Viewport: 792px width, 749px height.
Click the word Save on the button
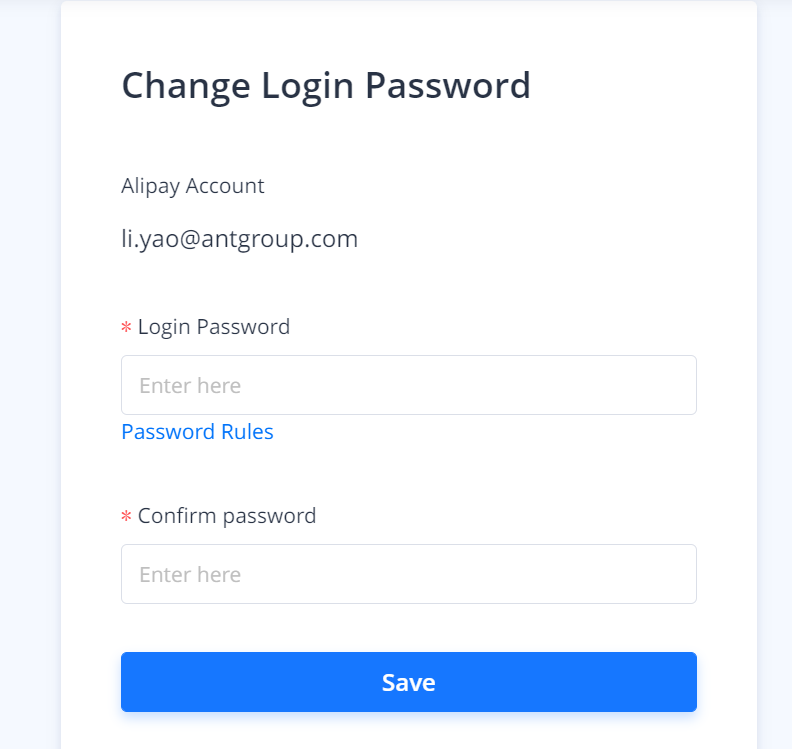(408, 683)
